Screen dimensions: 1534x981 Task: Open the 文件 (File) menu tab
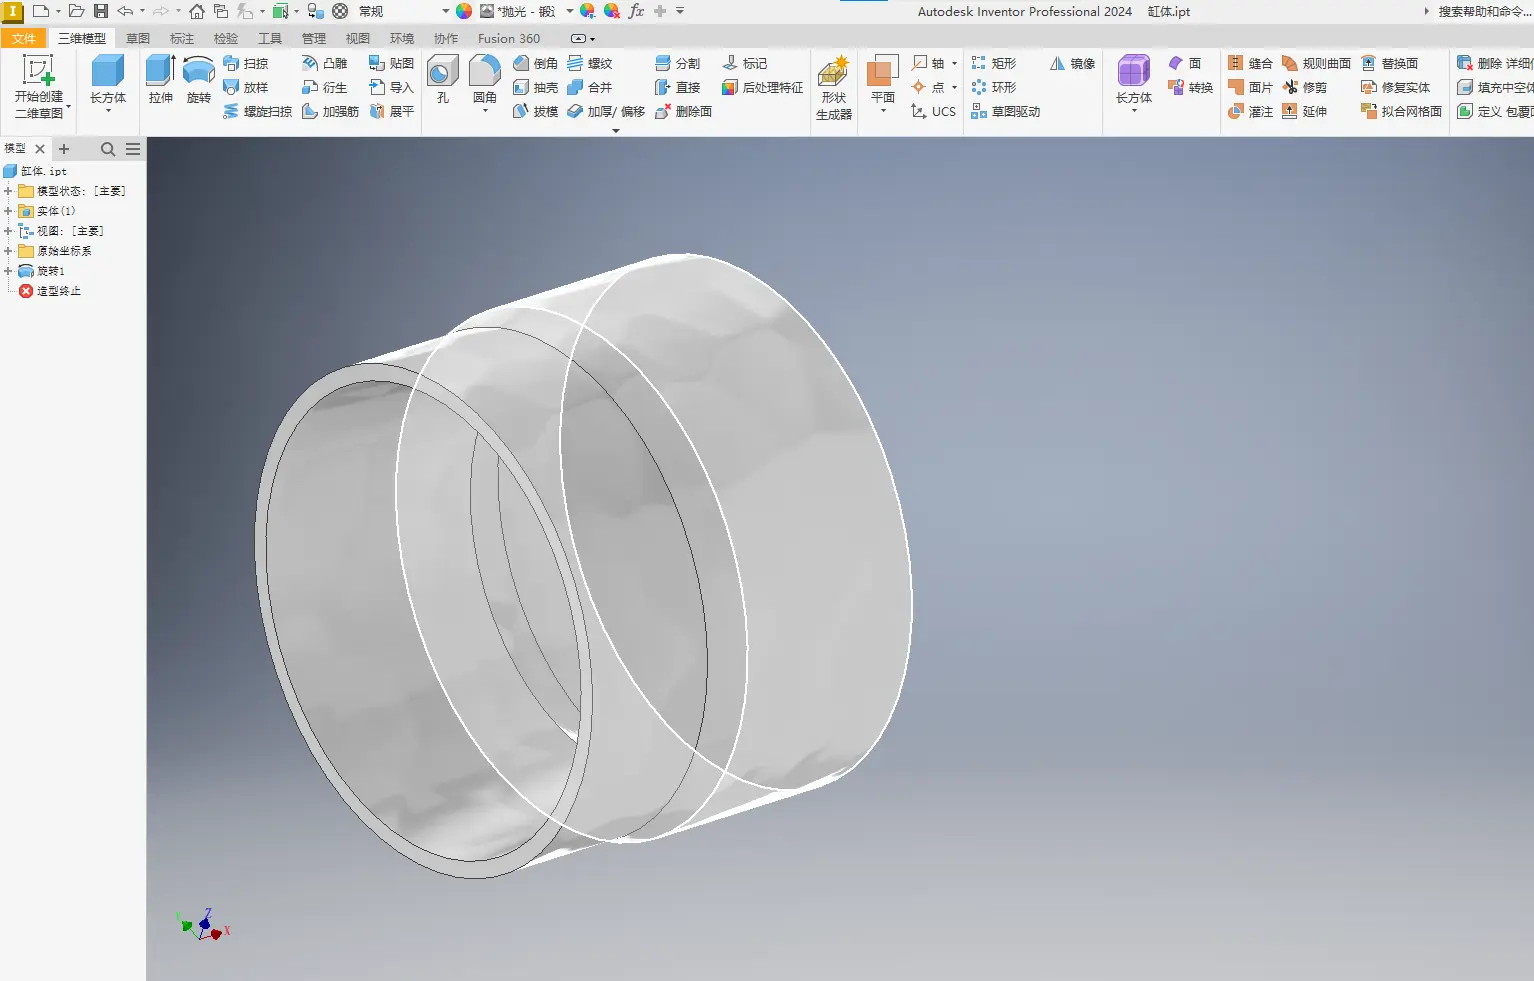pyautogui.click(x=24, y=38)
